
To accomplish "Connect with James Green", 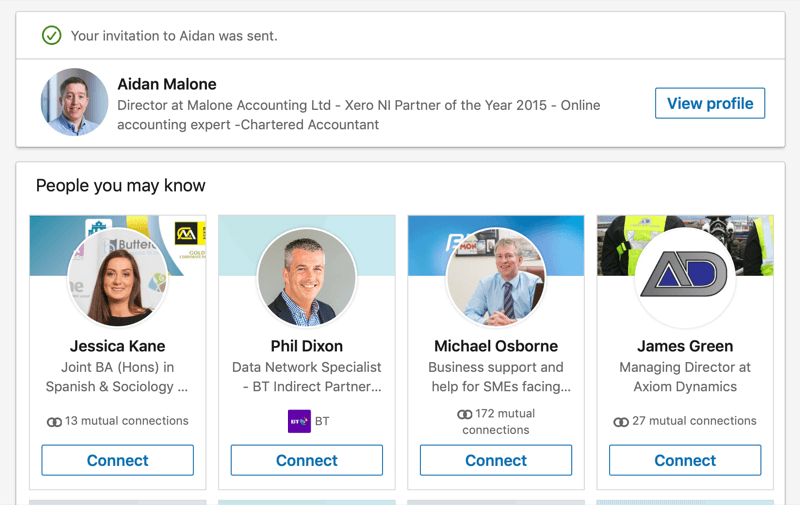I will [685, 460].
